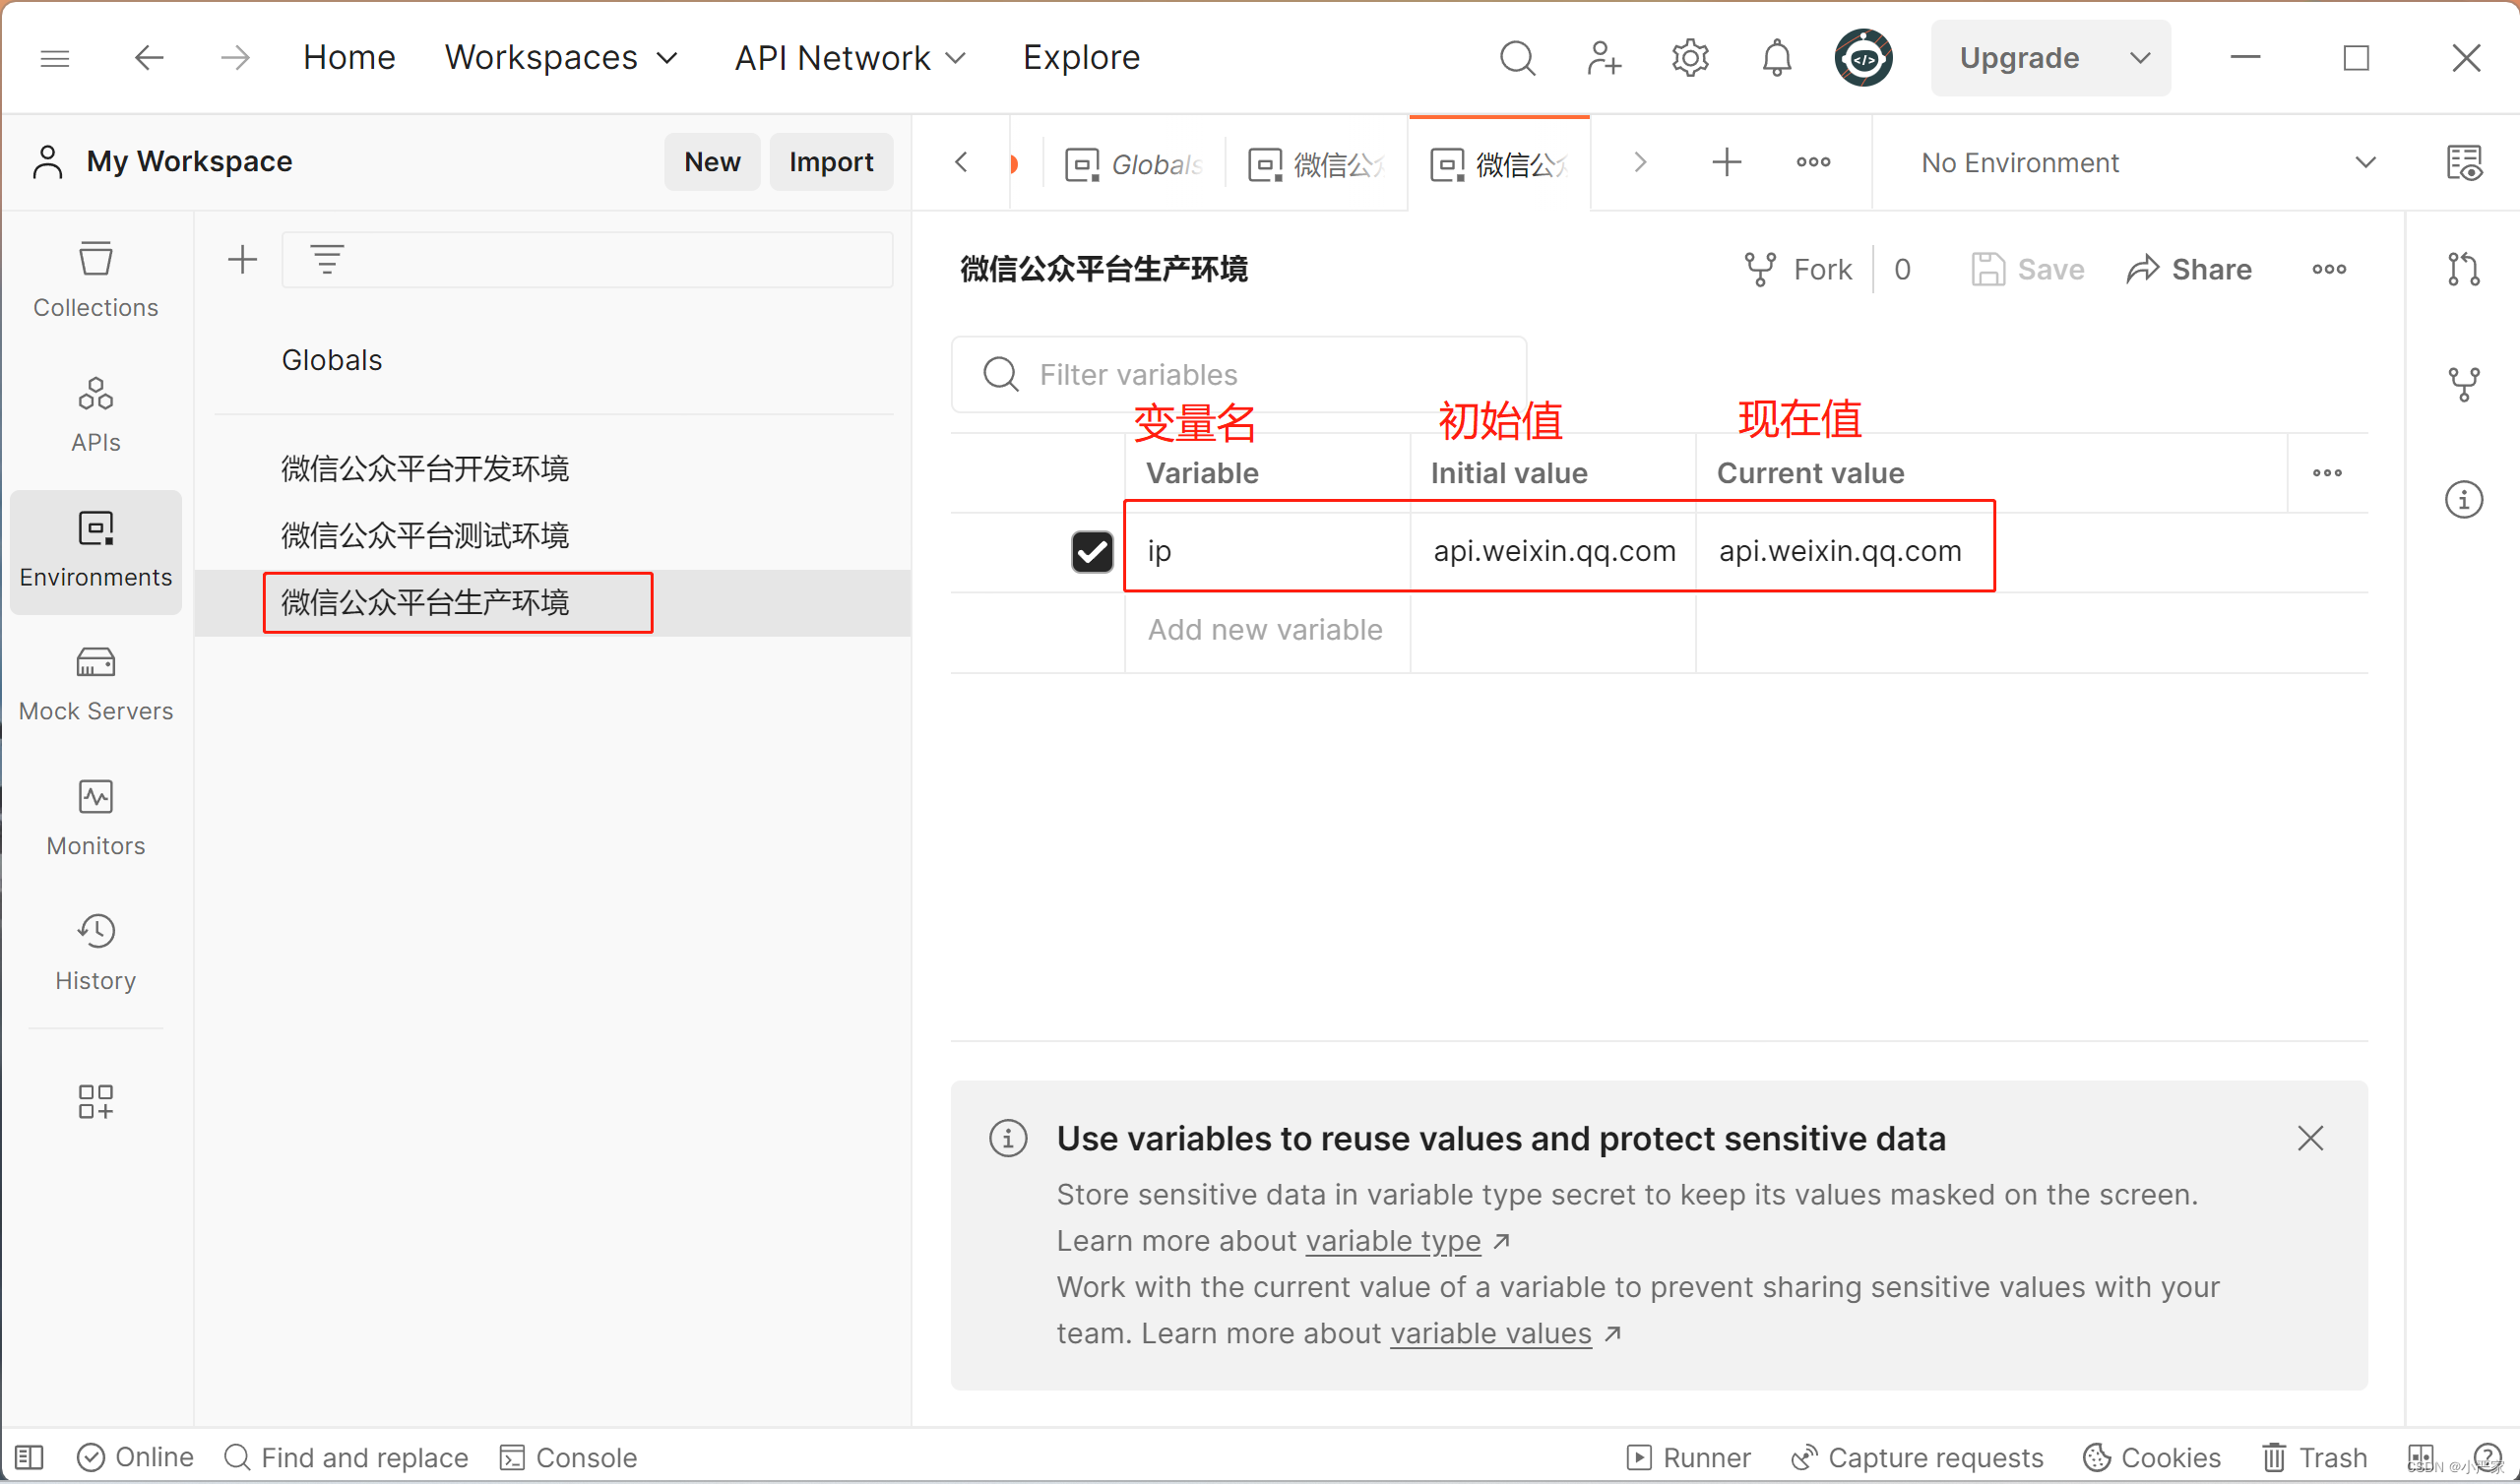
Task: Click the New button
Action: point(712,162)
